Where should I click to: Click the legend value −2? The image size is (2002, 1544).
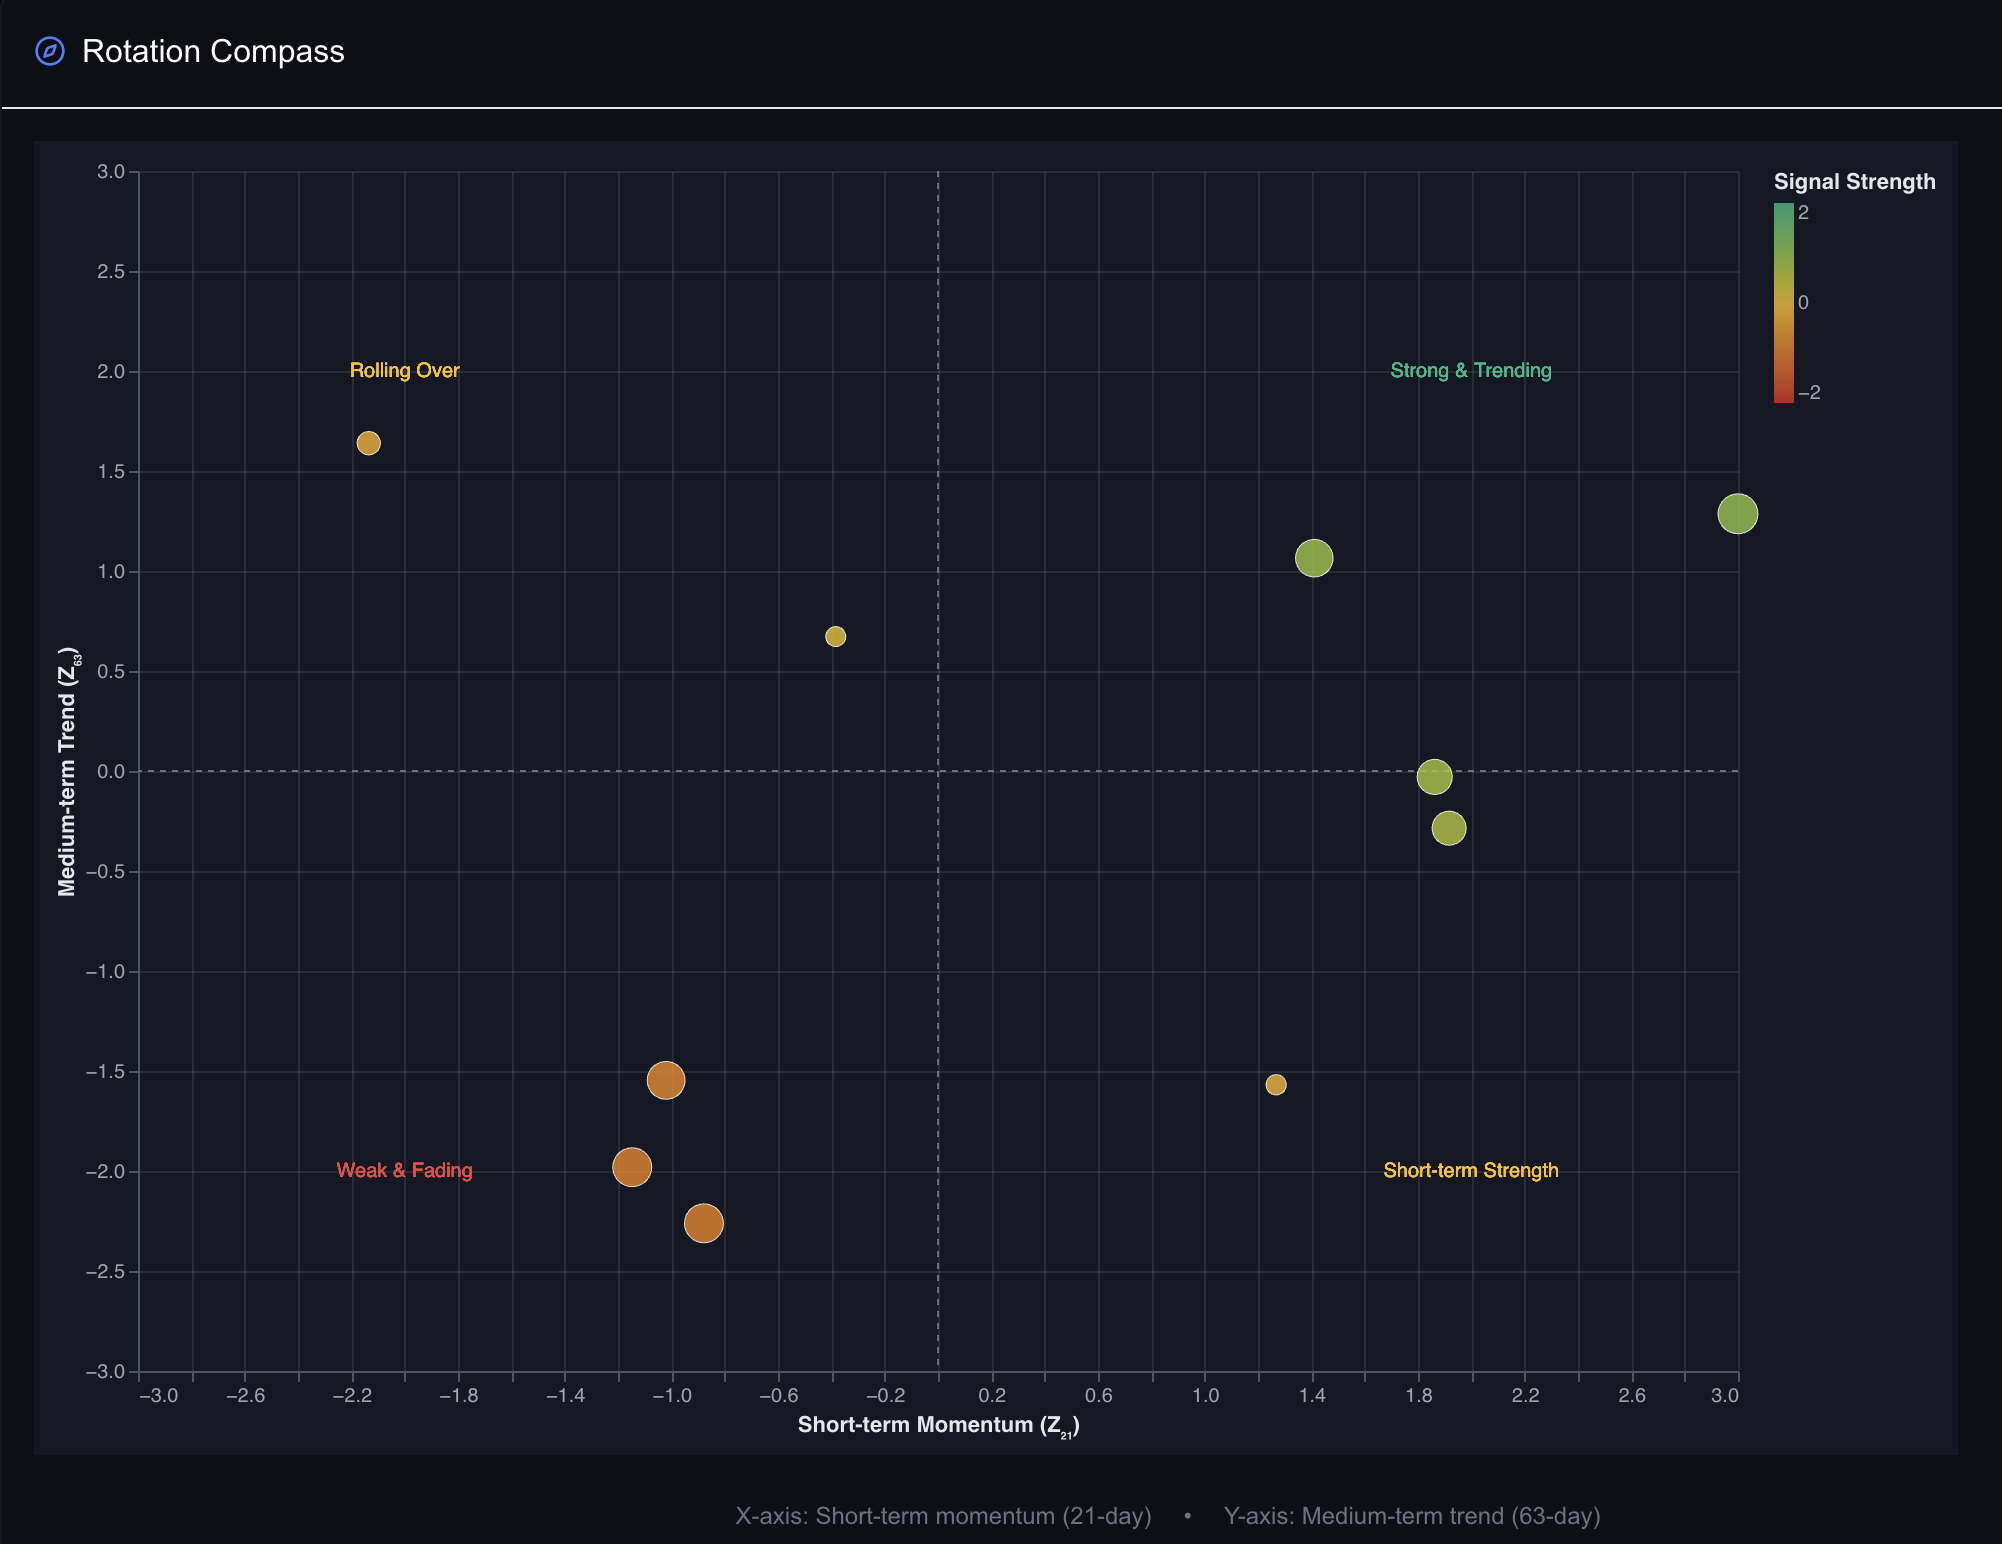coord(1809,393)
